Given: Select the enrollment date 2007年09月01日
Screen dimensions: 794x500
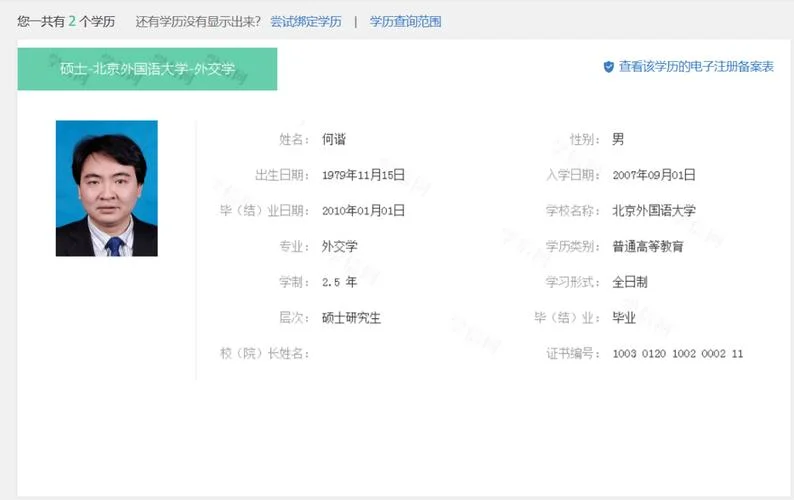Looking at the screenshot, I should coord(654,175).
